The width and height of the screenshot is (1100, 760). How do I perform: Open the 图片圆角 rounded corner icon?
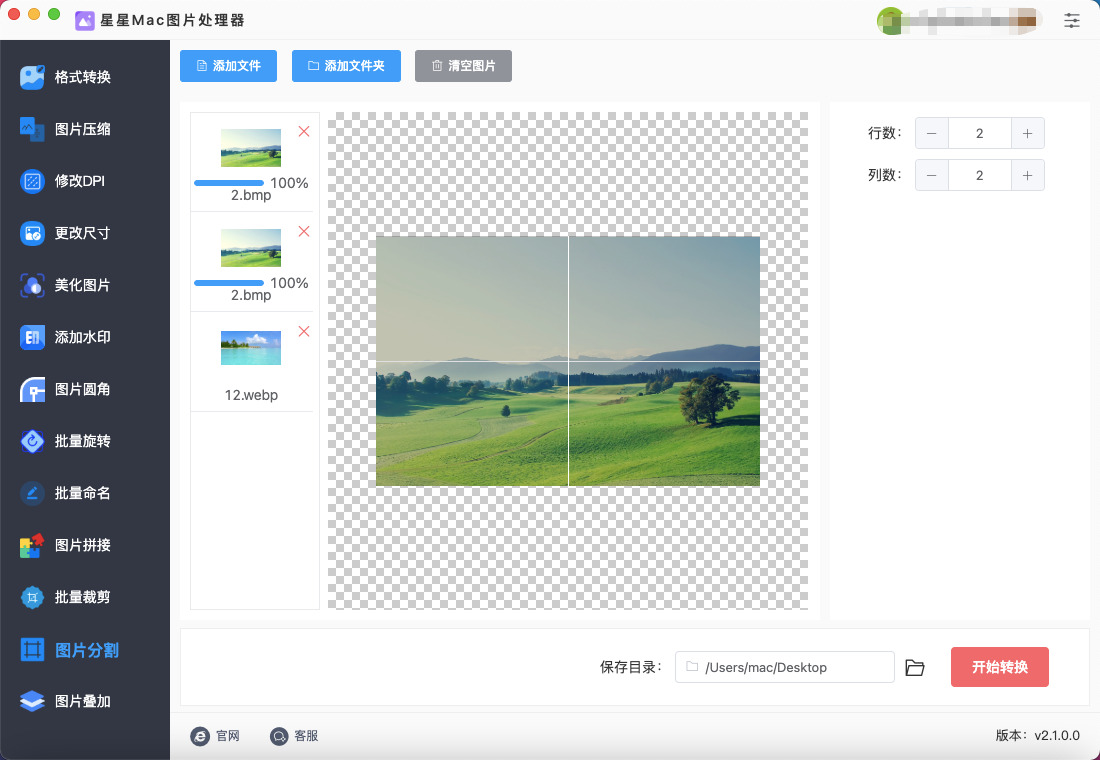(32, 389)
